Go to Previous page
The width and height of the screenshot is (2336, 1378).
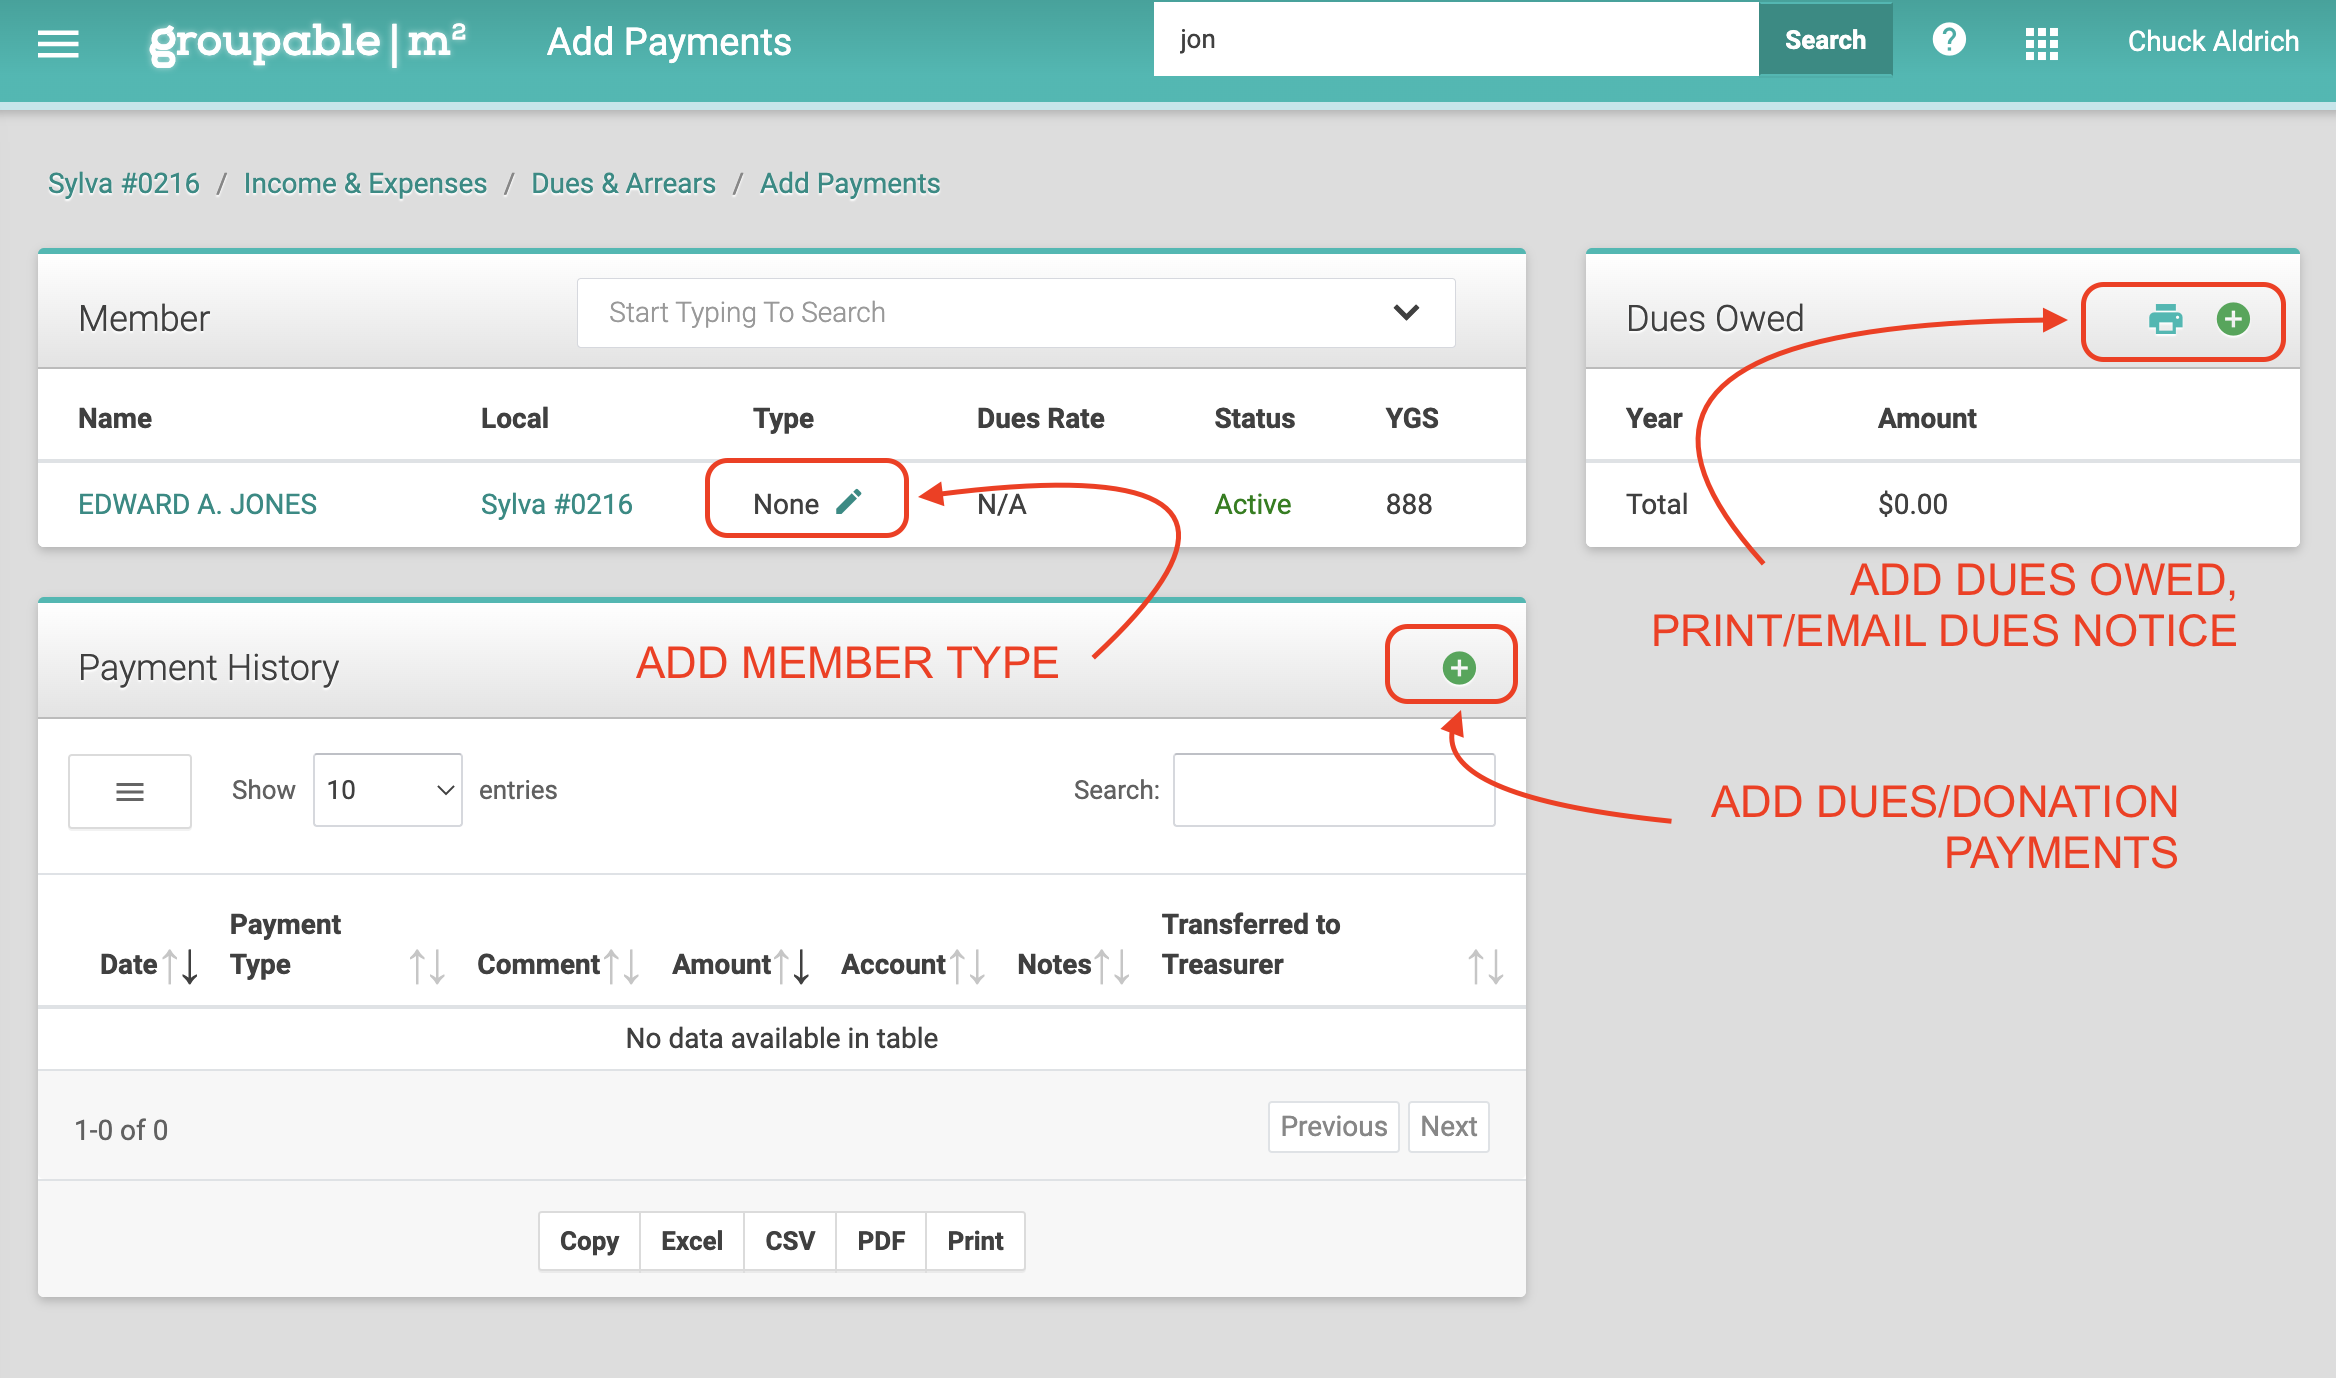tap(1334, 1127)
